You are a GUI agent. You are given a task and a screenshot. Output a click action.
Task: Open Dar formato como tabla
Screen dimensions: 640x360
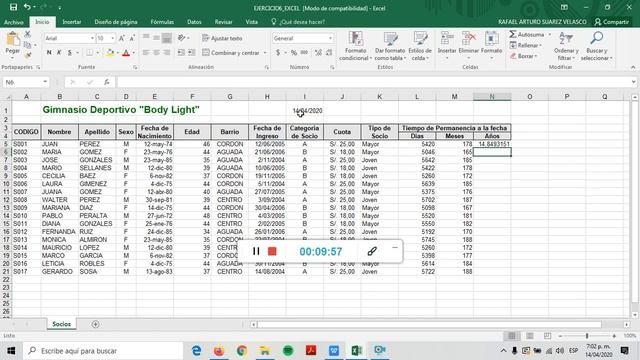tap(390, 46)
